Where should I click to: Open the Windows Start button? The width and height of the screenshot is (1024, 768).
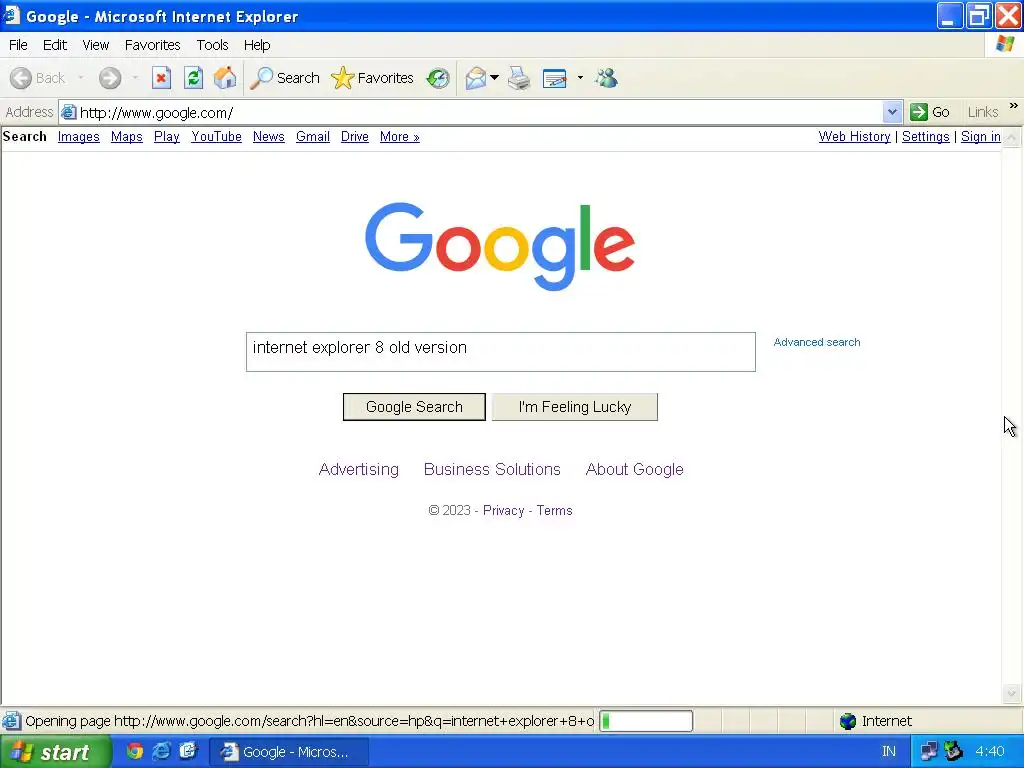coord(56,752)
